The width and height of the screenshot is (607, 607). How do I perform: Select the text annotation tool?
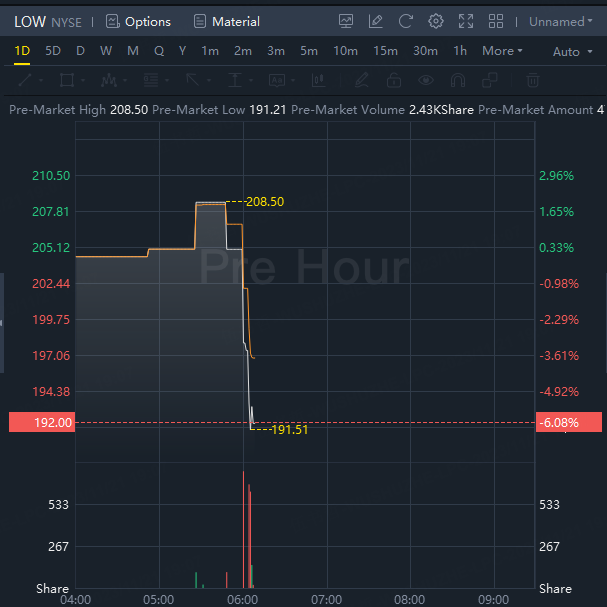[277, 81]
